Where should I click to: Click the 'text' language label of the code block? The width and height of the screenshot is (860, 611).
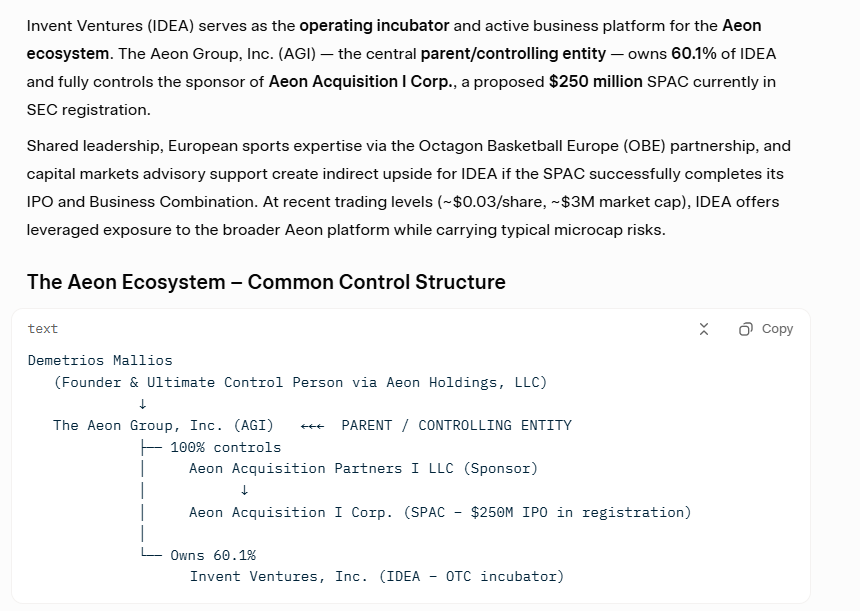coord(43,329)
